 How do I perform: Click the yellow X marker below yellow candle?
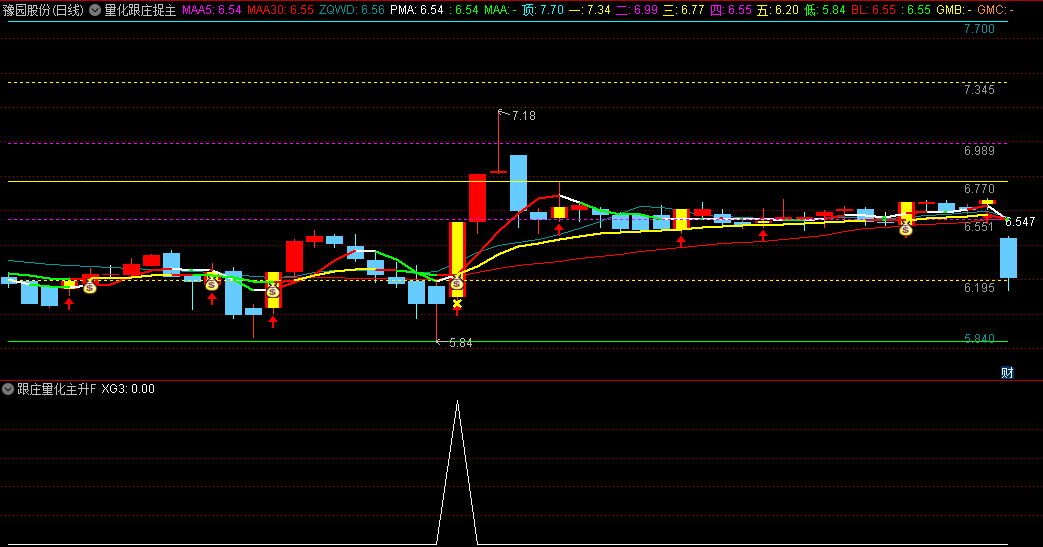pyautogui.click(x=457, y=303)
